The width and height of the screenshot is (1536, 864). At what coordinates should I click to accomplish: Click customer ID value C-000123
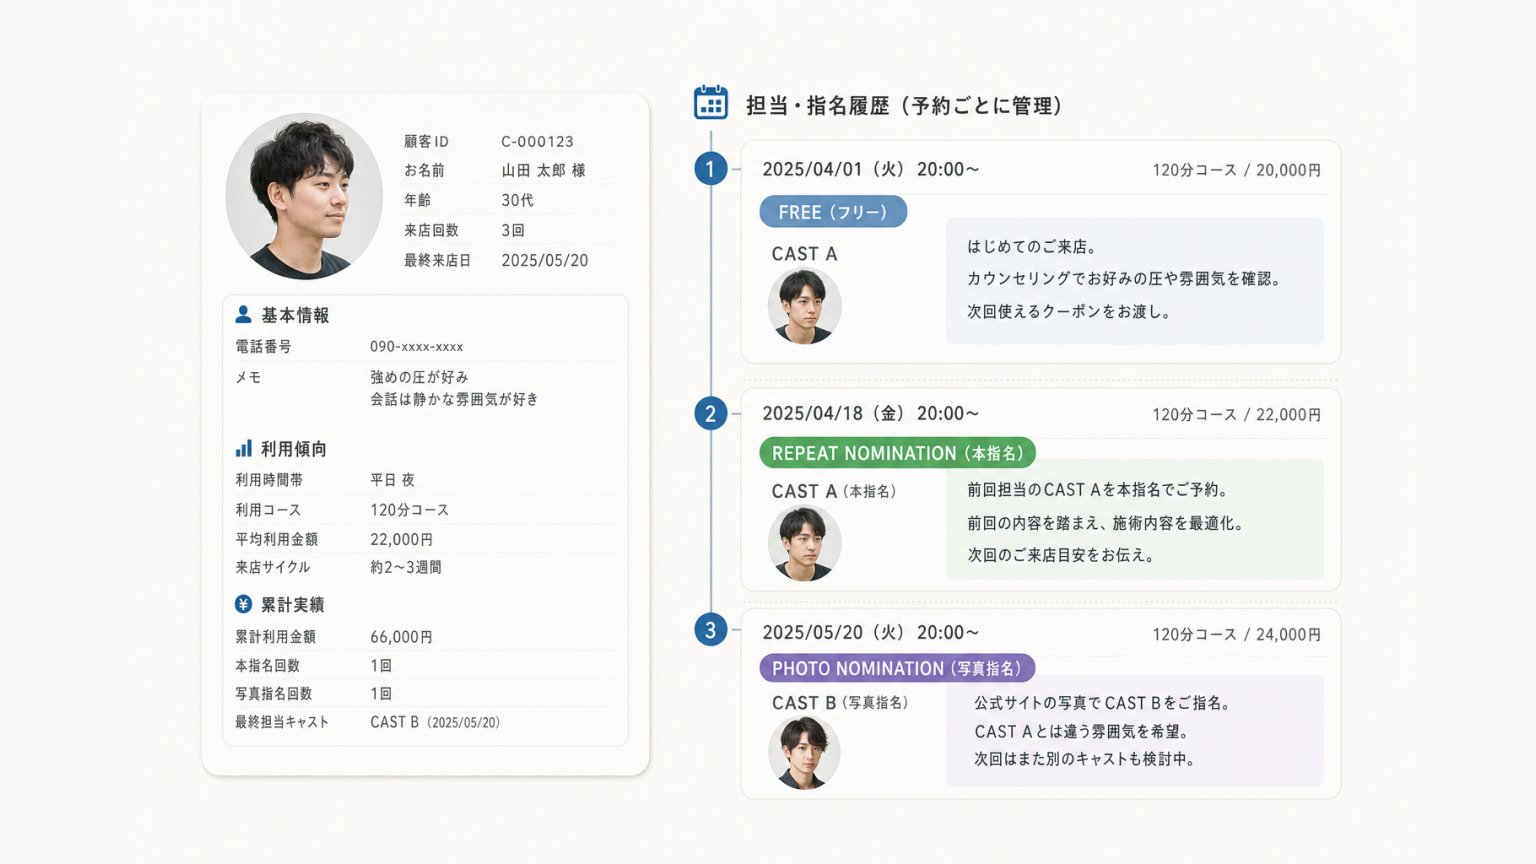538,141
